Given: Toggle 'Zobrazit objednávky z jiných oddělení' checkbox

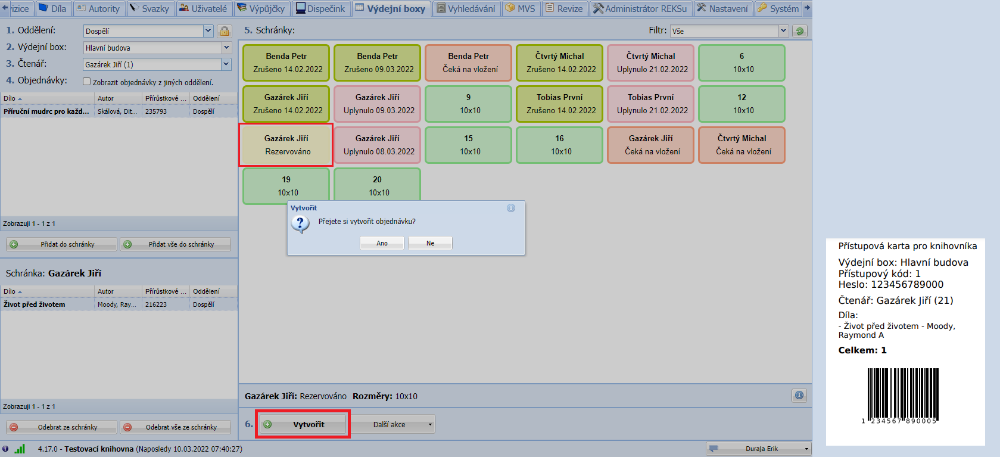Looking at the screenshot, I should 88,81.
